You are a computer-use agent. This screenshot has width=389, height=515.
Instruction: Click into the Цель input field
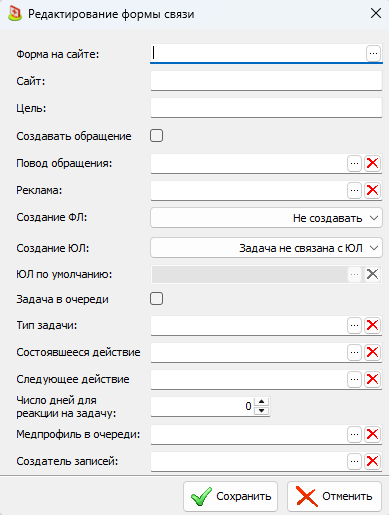[266, 108]
